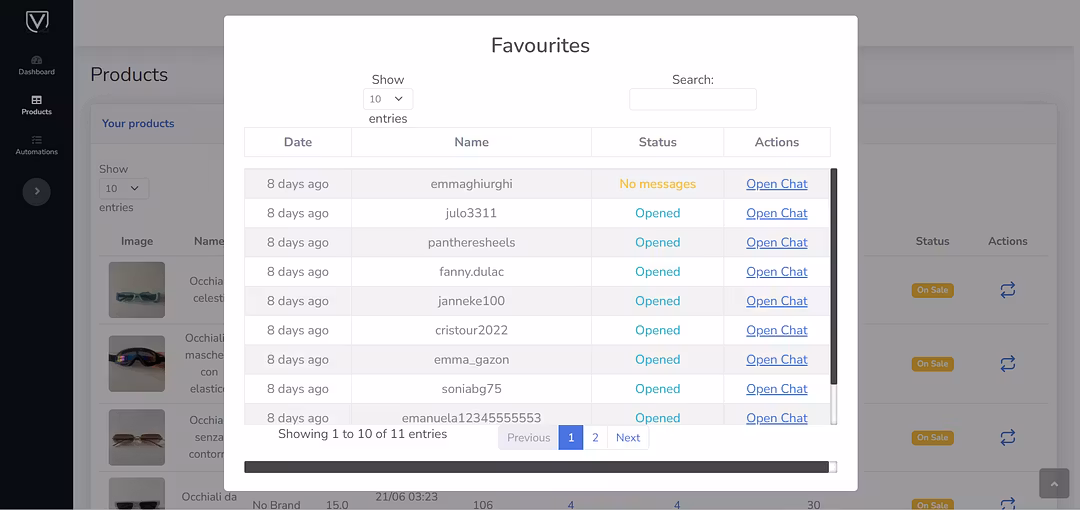The height and width of the screenshot is (510, 1080).
Task: Click the refresh icon for first product
Action: click(1007, 290)
